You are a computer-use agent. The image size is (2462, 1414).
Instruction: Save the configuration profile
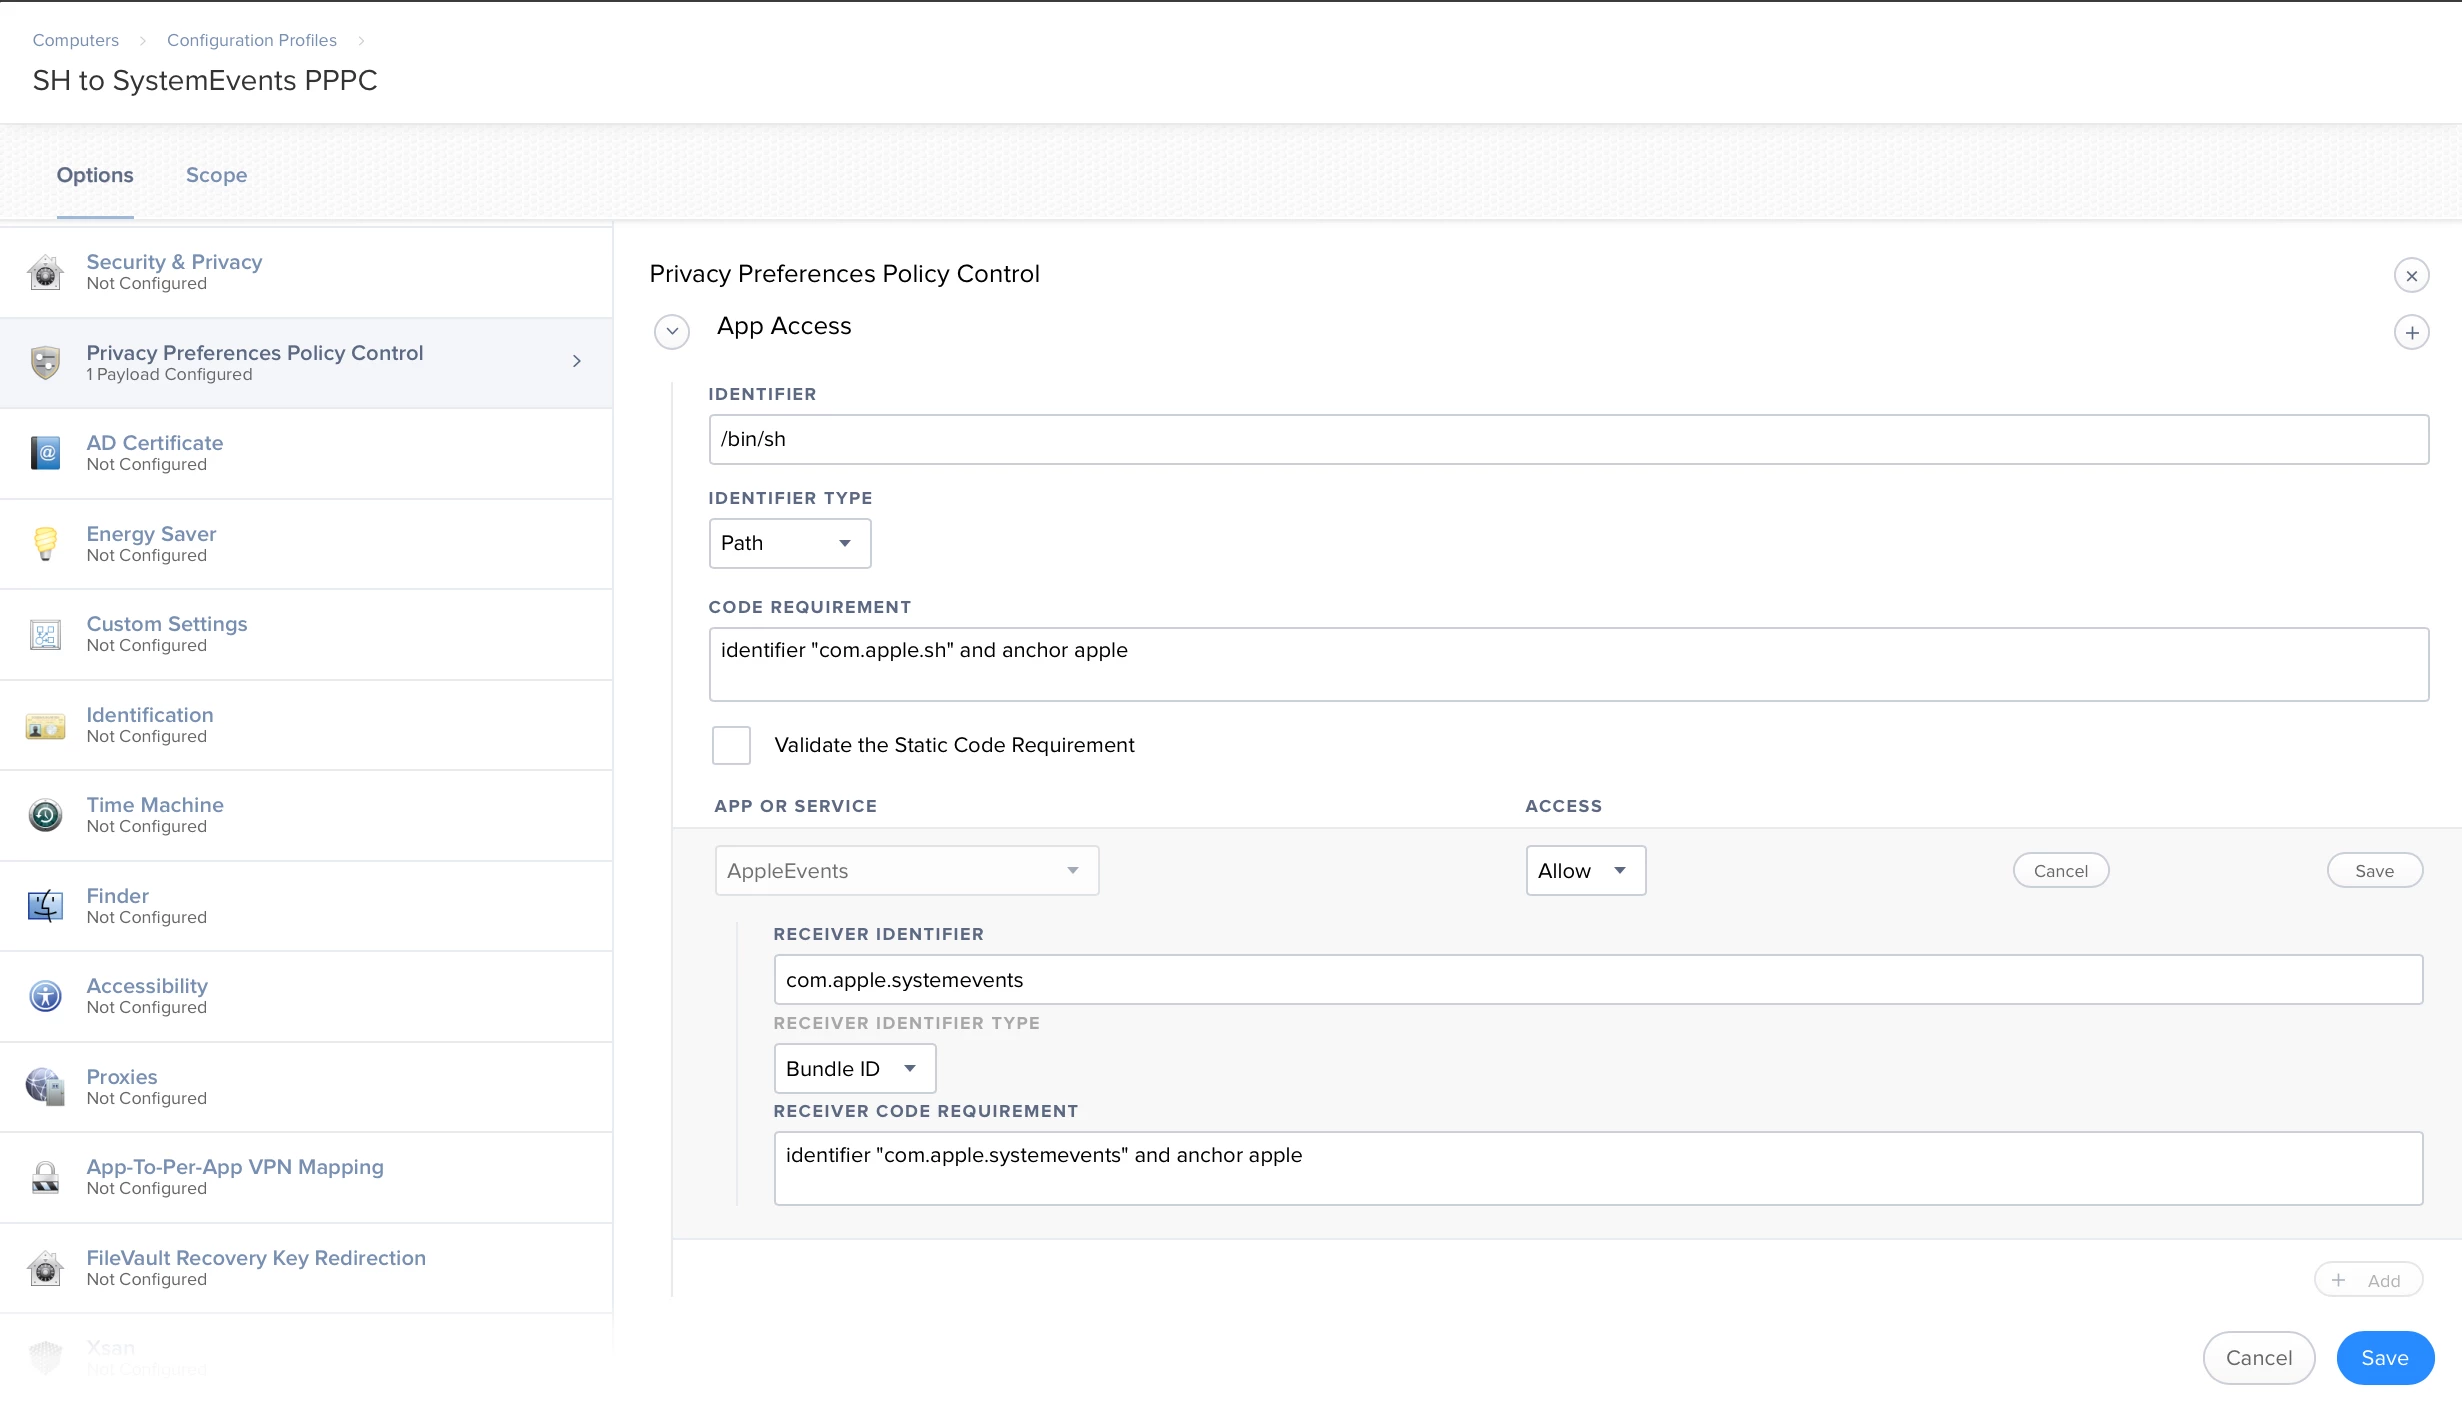pos(2385,1358)
